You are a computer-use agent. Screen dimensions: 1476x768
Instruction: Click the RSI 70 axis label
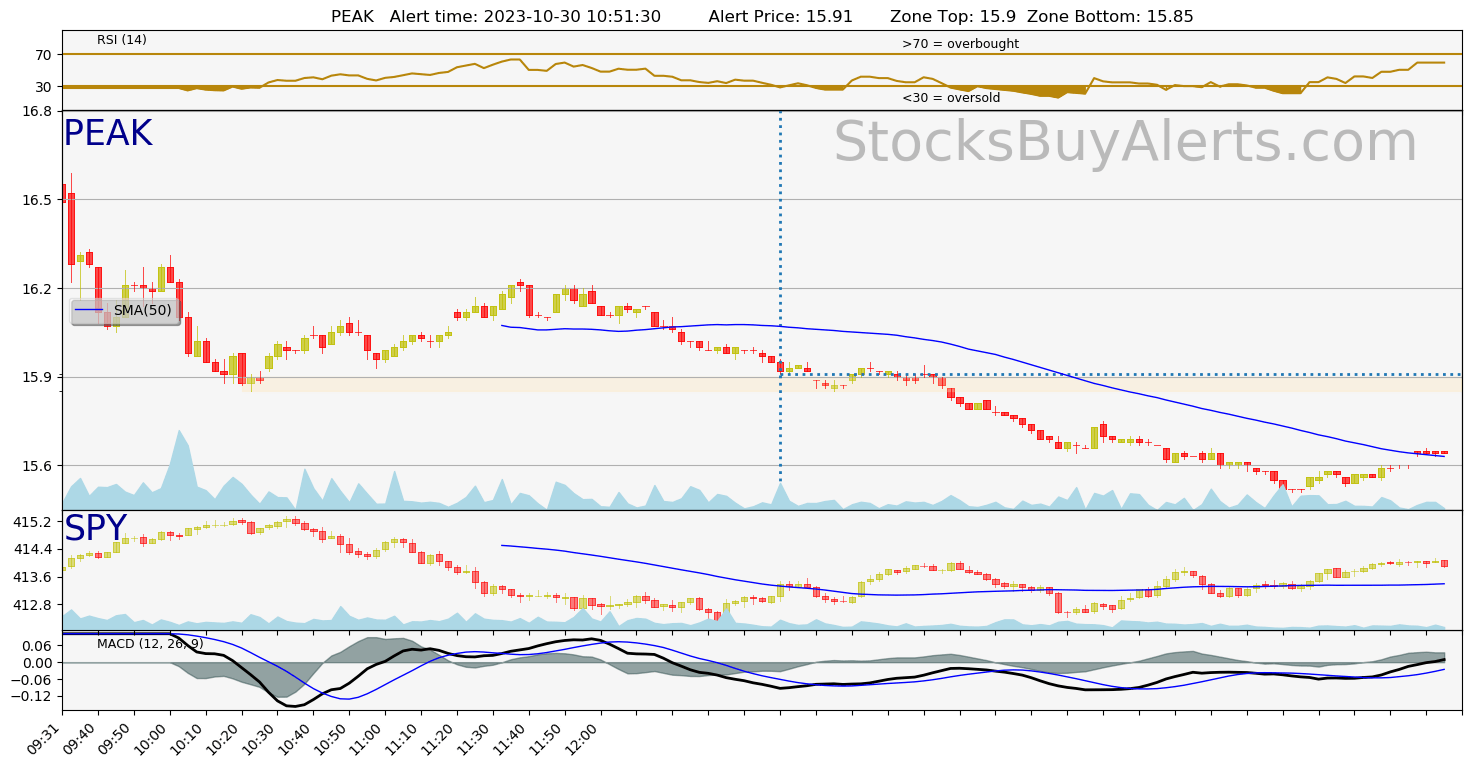point(43,54)
